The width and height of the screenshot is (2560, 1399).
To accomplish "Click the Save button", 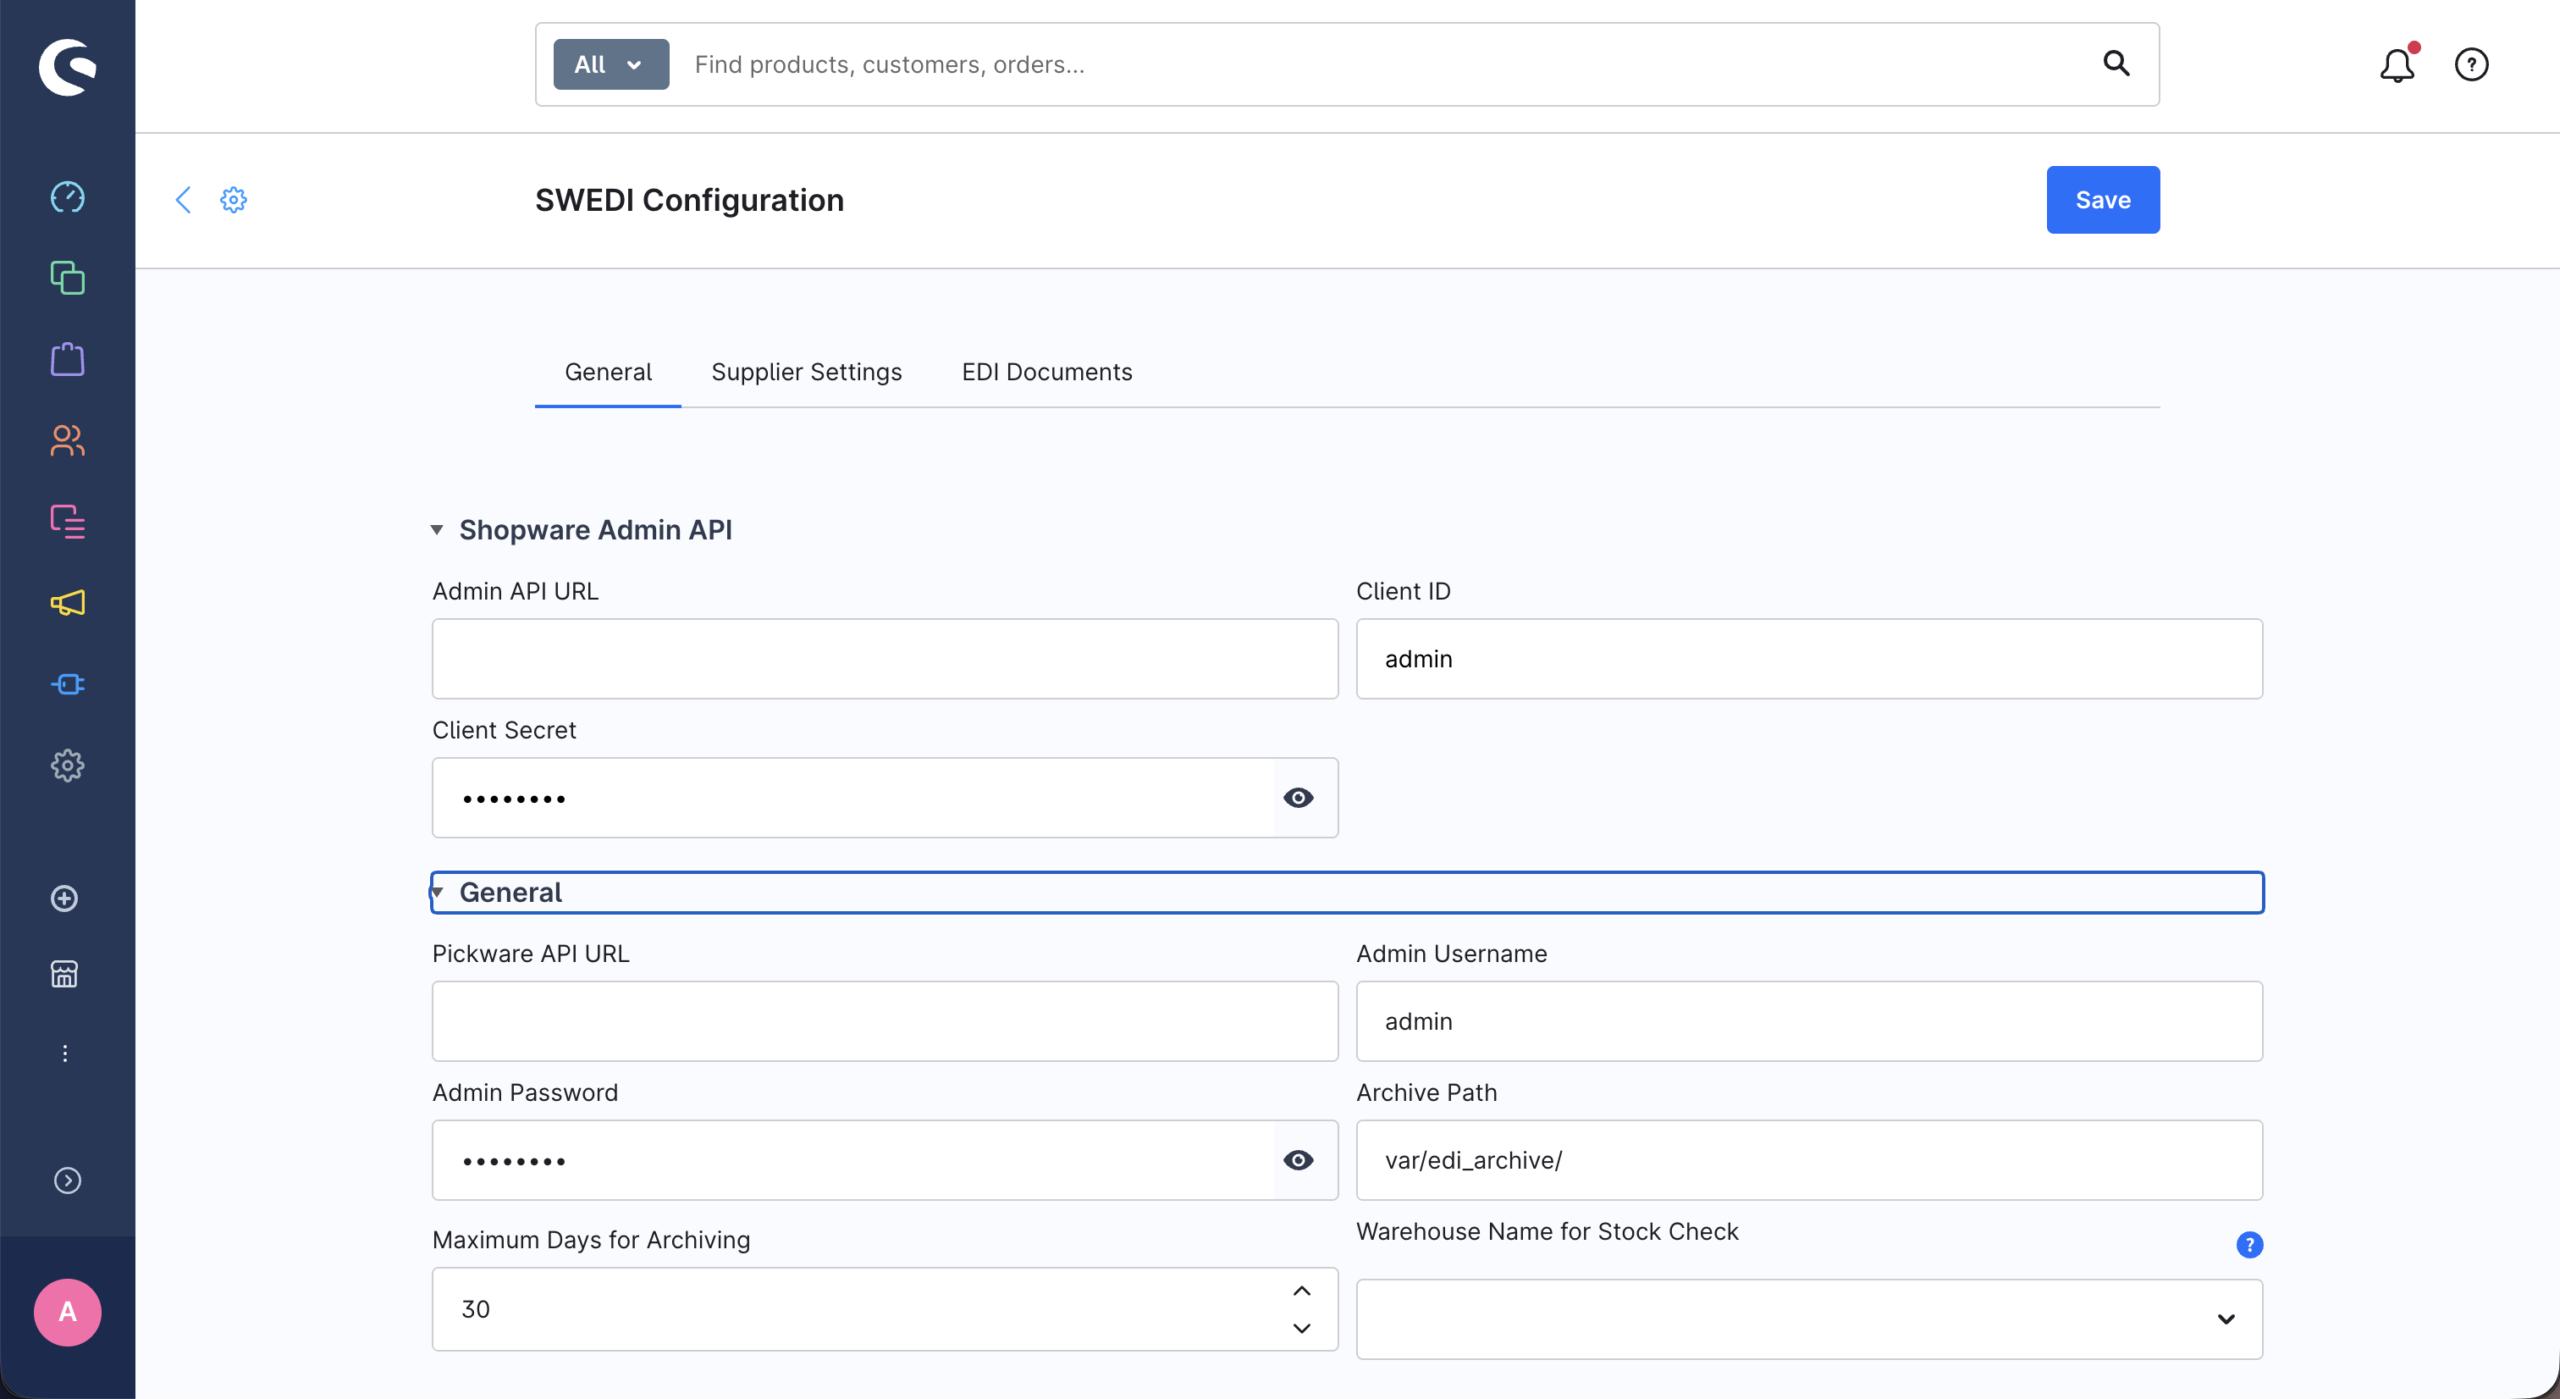I will pos(2102,200).
